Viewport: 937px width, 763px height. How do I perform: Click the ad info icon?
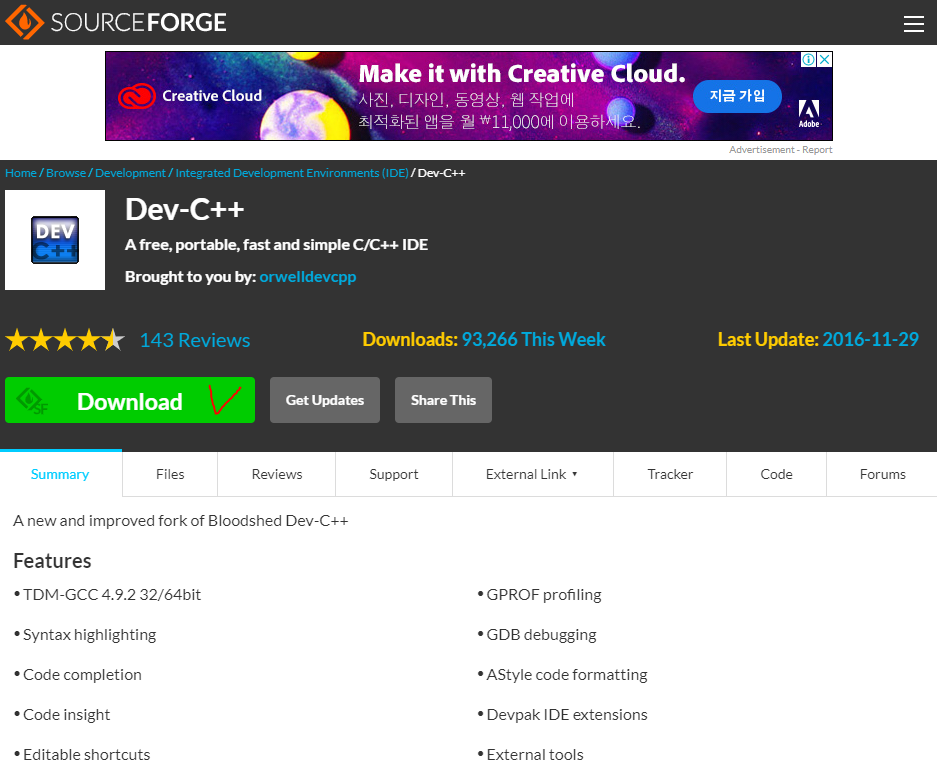click(x=808, y=59)
